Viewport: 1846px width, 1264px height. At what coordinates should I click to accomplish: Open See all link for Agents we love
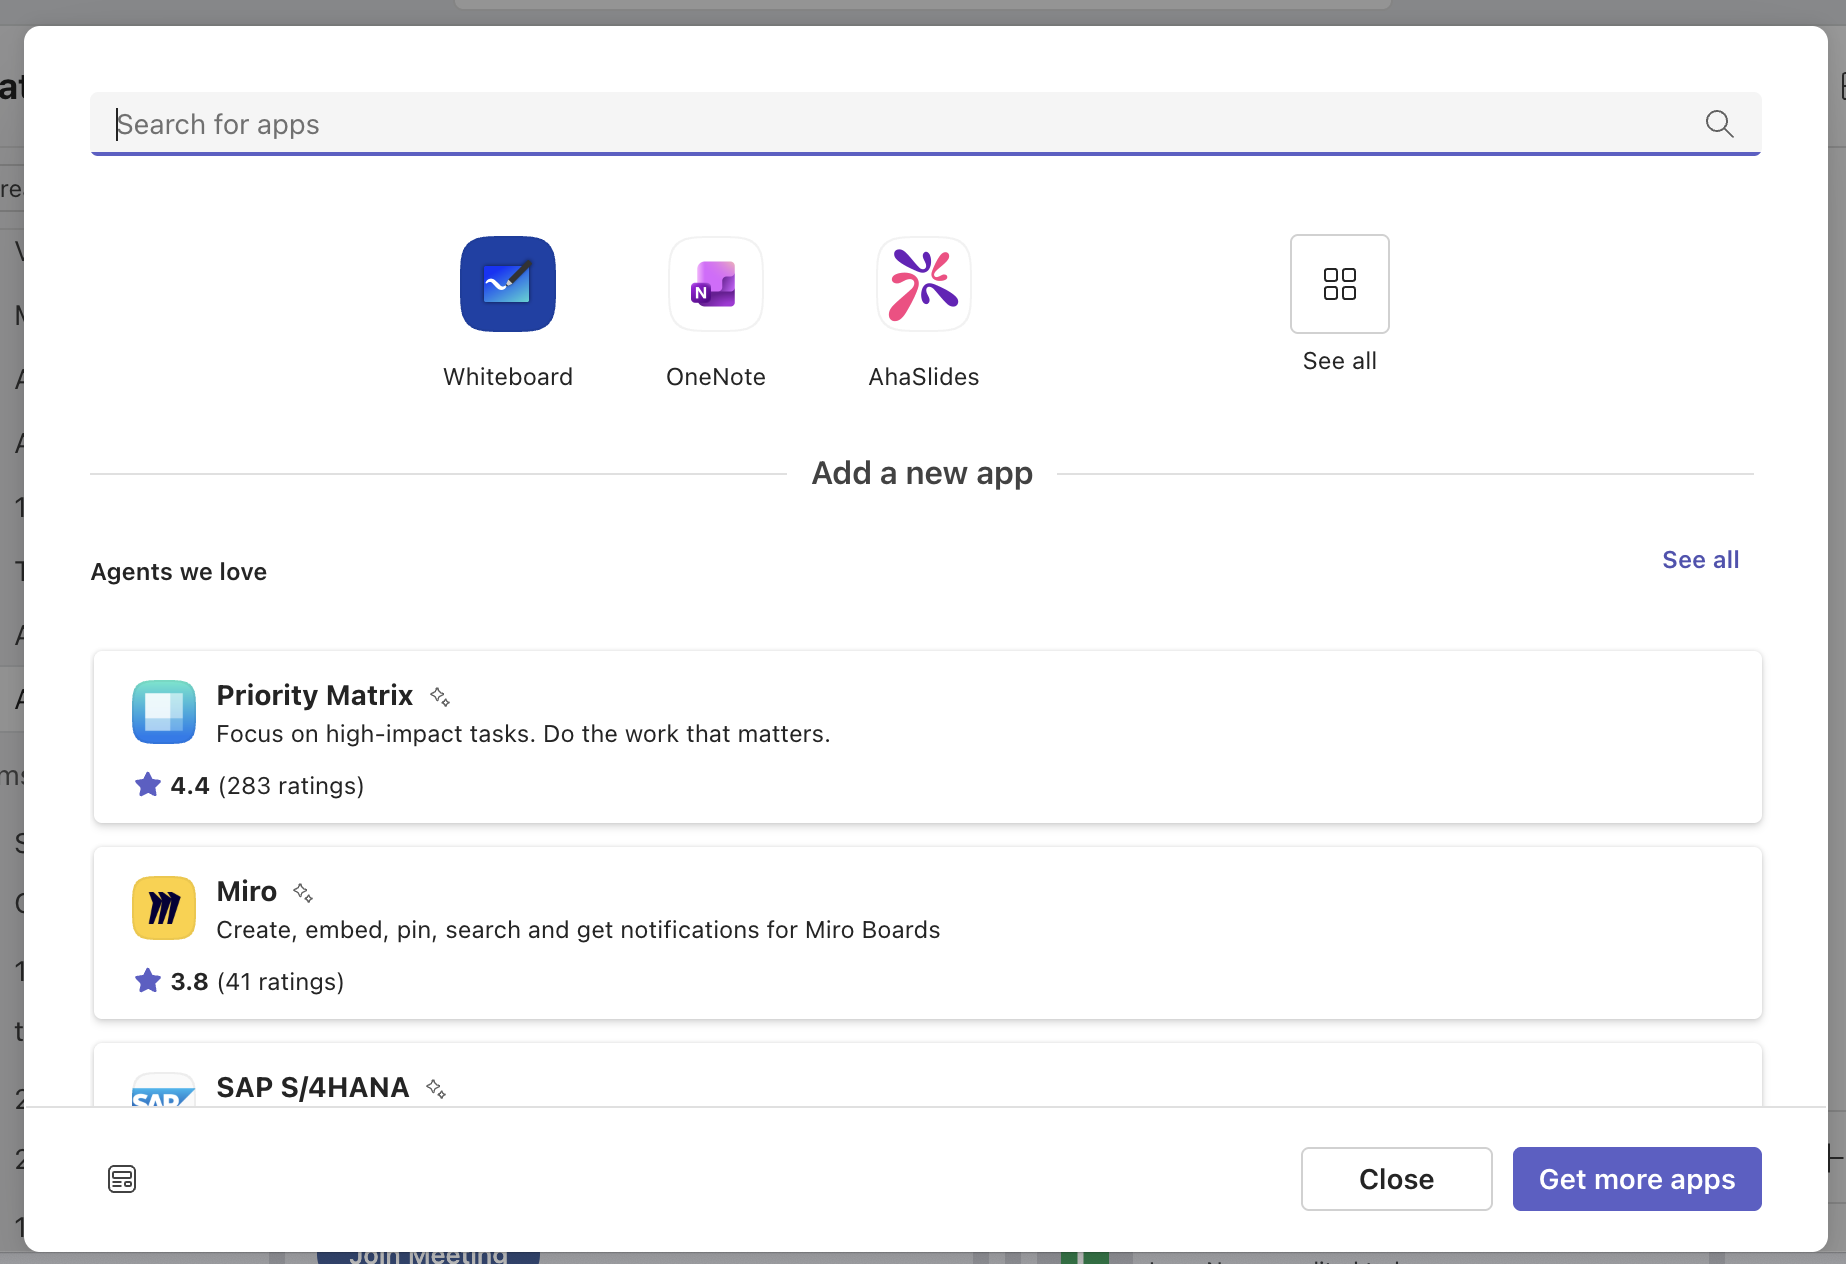coord(1701,560)
